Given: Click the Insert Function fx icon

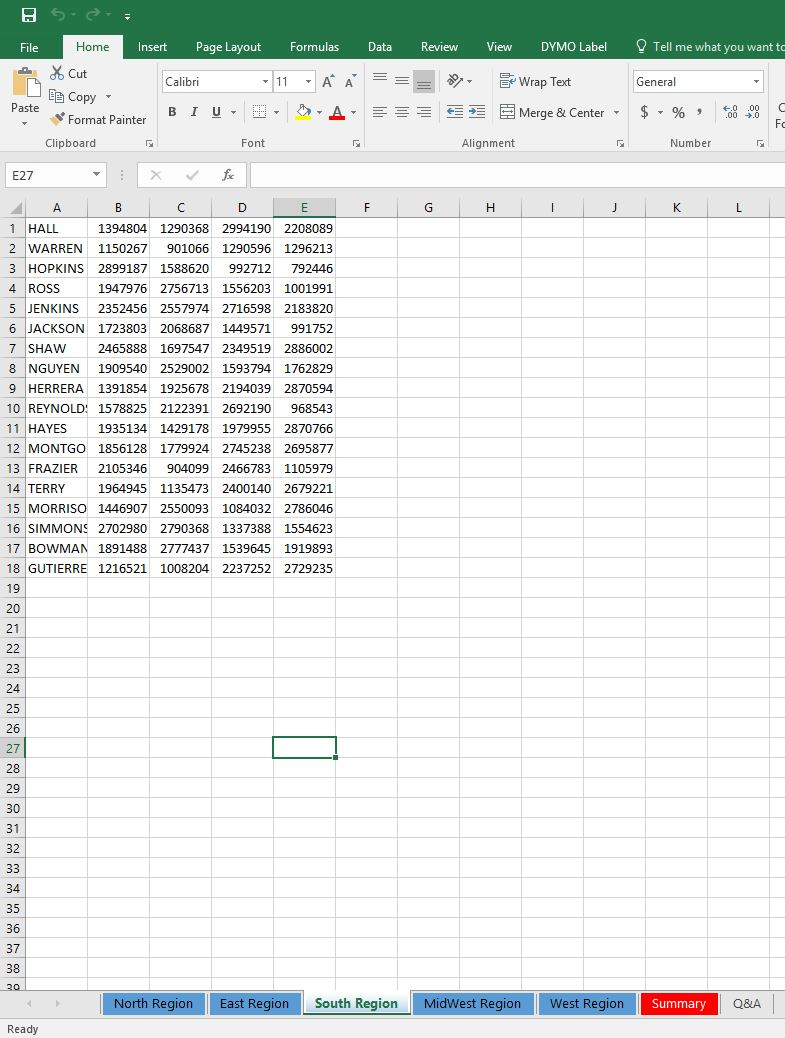Looking at the screenshot, I should click(228, 175).
